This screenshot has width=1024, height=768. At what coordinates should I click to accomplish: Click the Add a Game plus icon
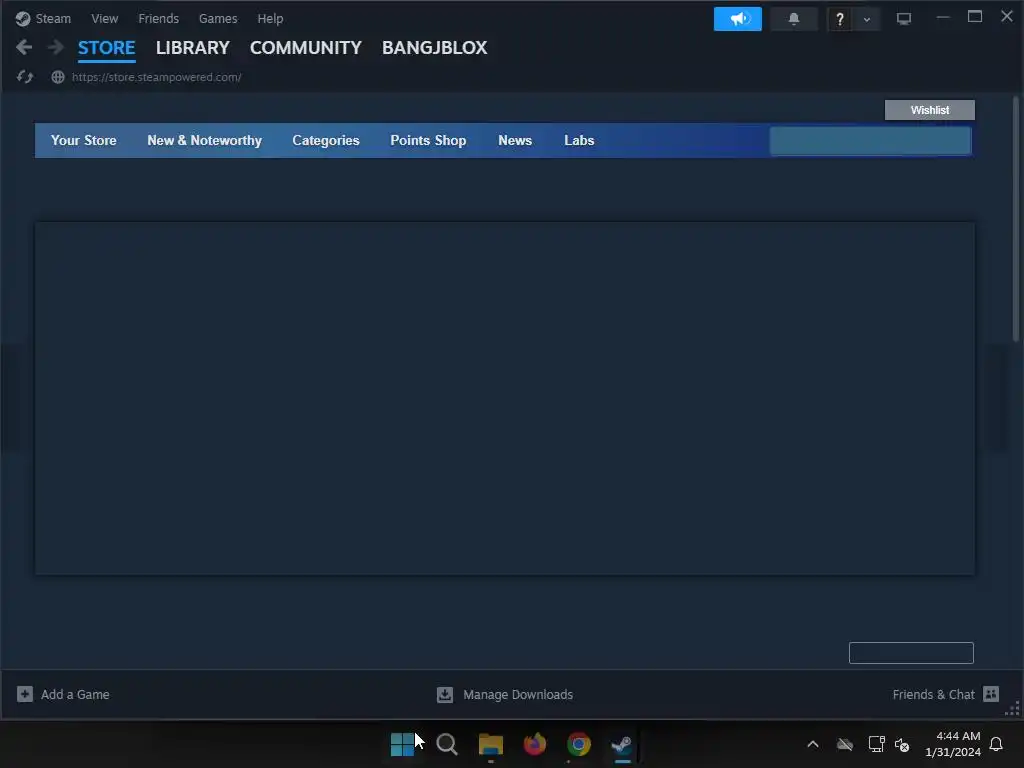[25, 694]
